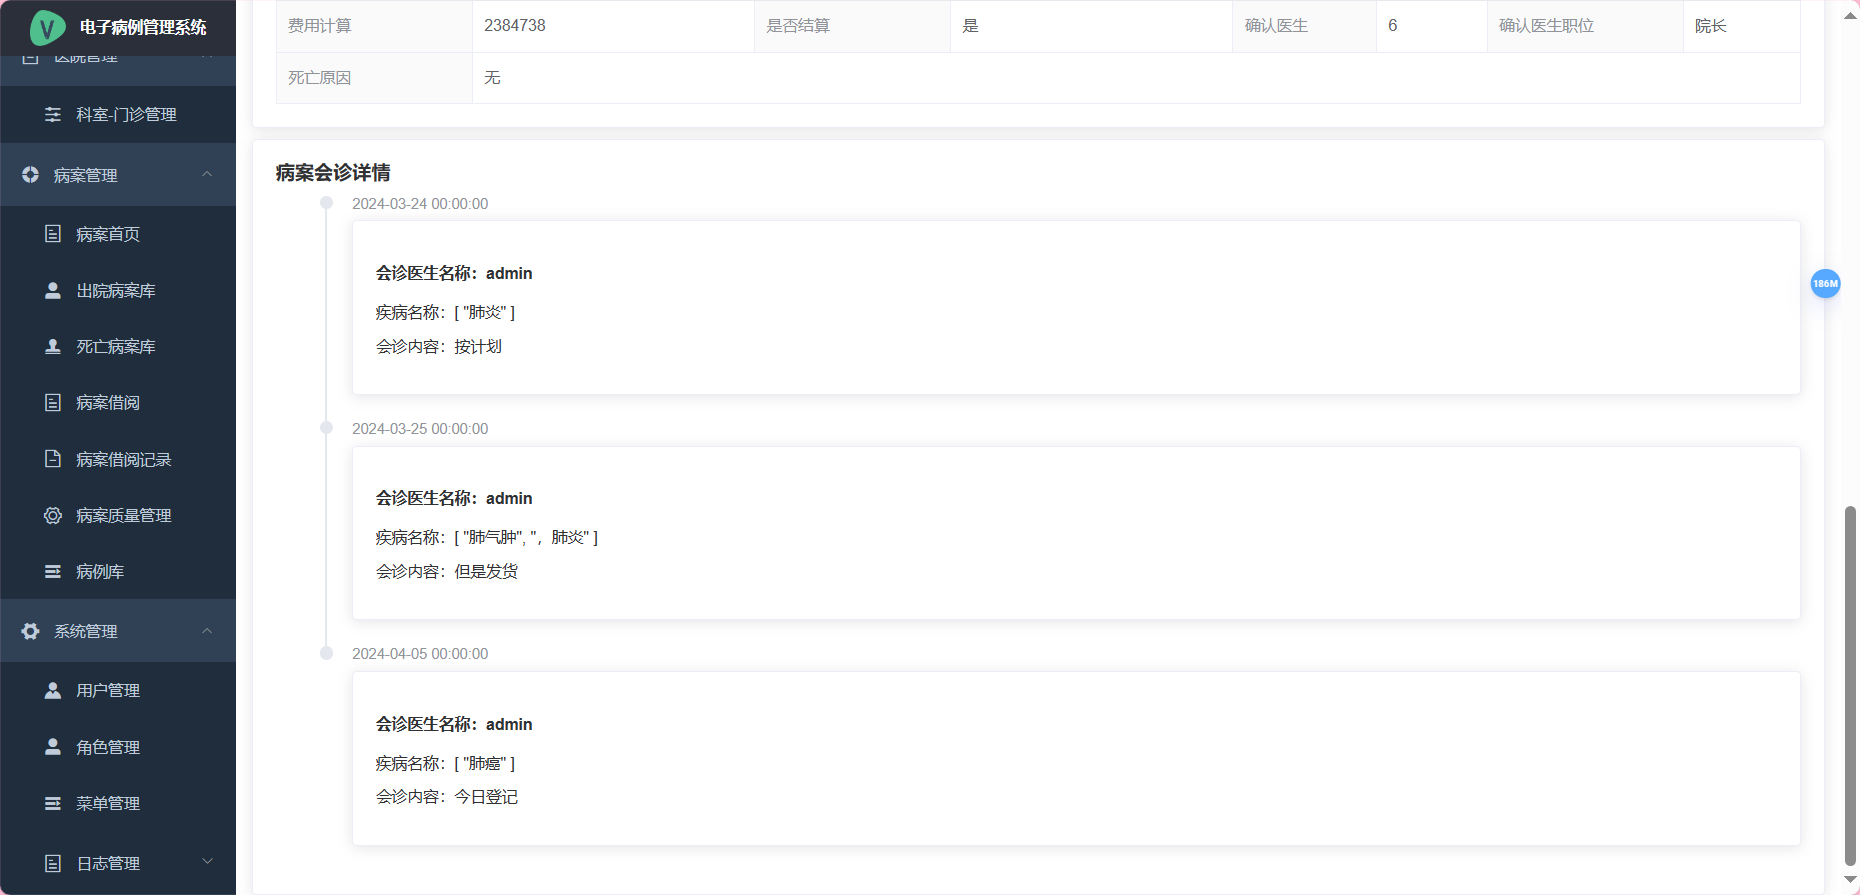Click the 2024-03-24 timeline node

point(326,203)
